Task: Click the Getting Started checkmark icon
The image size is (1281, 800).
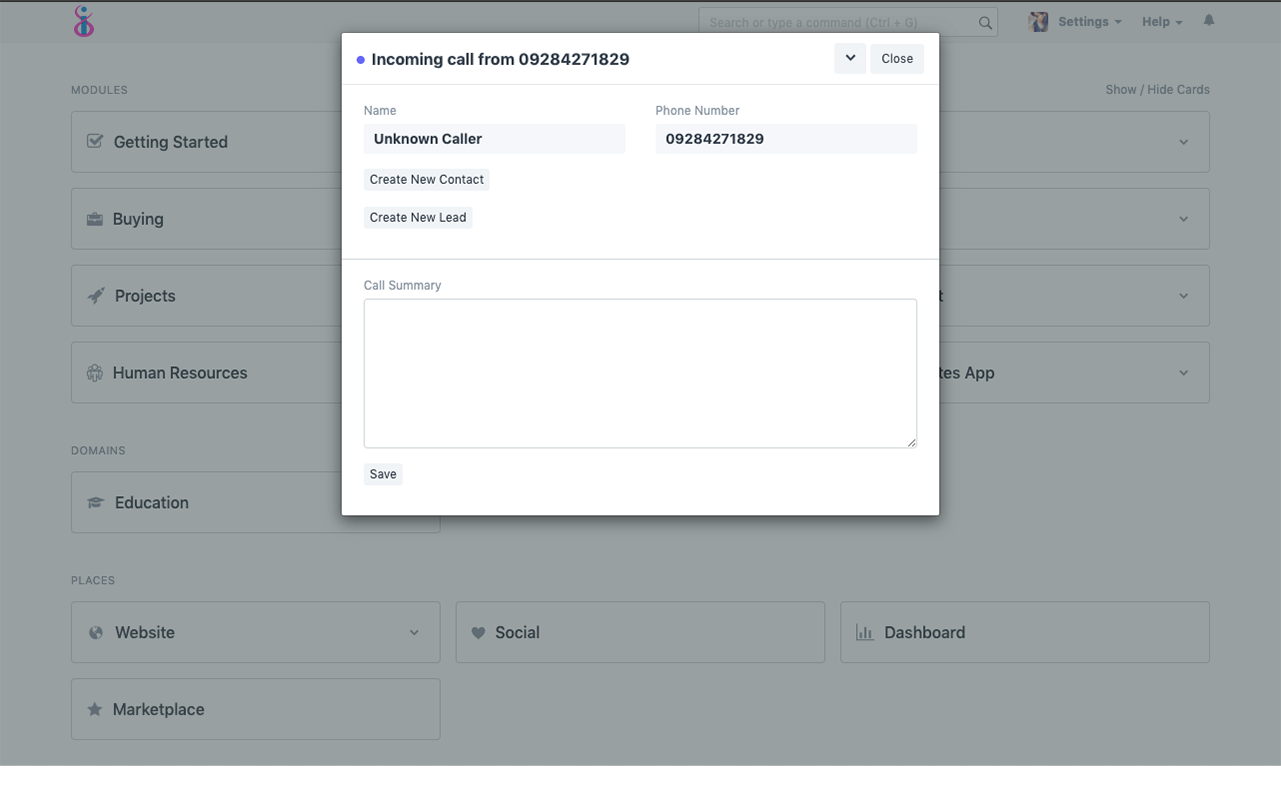Action: pos(94,141)
